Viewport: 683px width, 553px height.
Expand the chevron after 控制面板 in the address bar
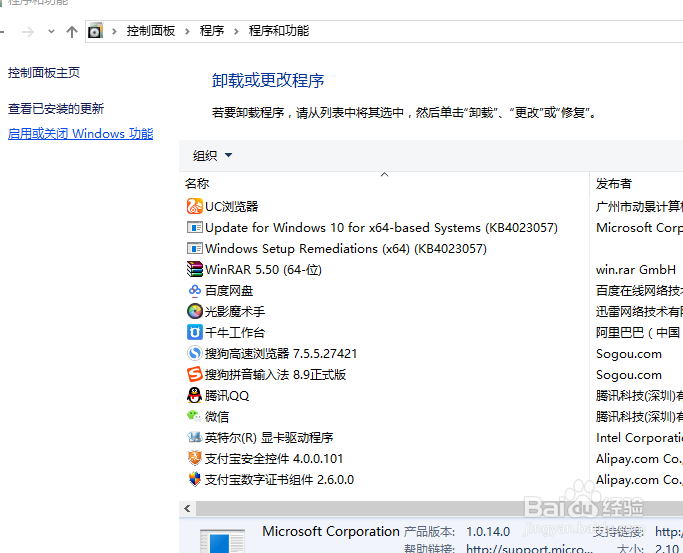point(187,31)
